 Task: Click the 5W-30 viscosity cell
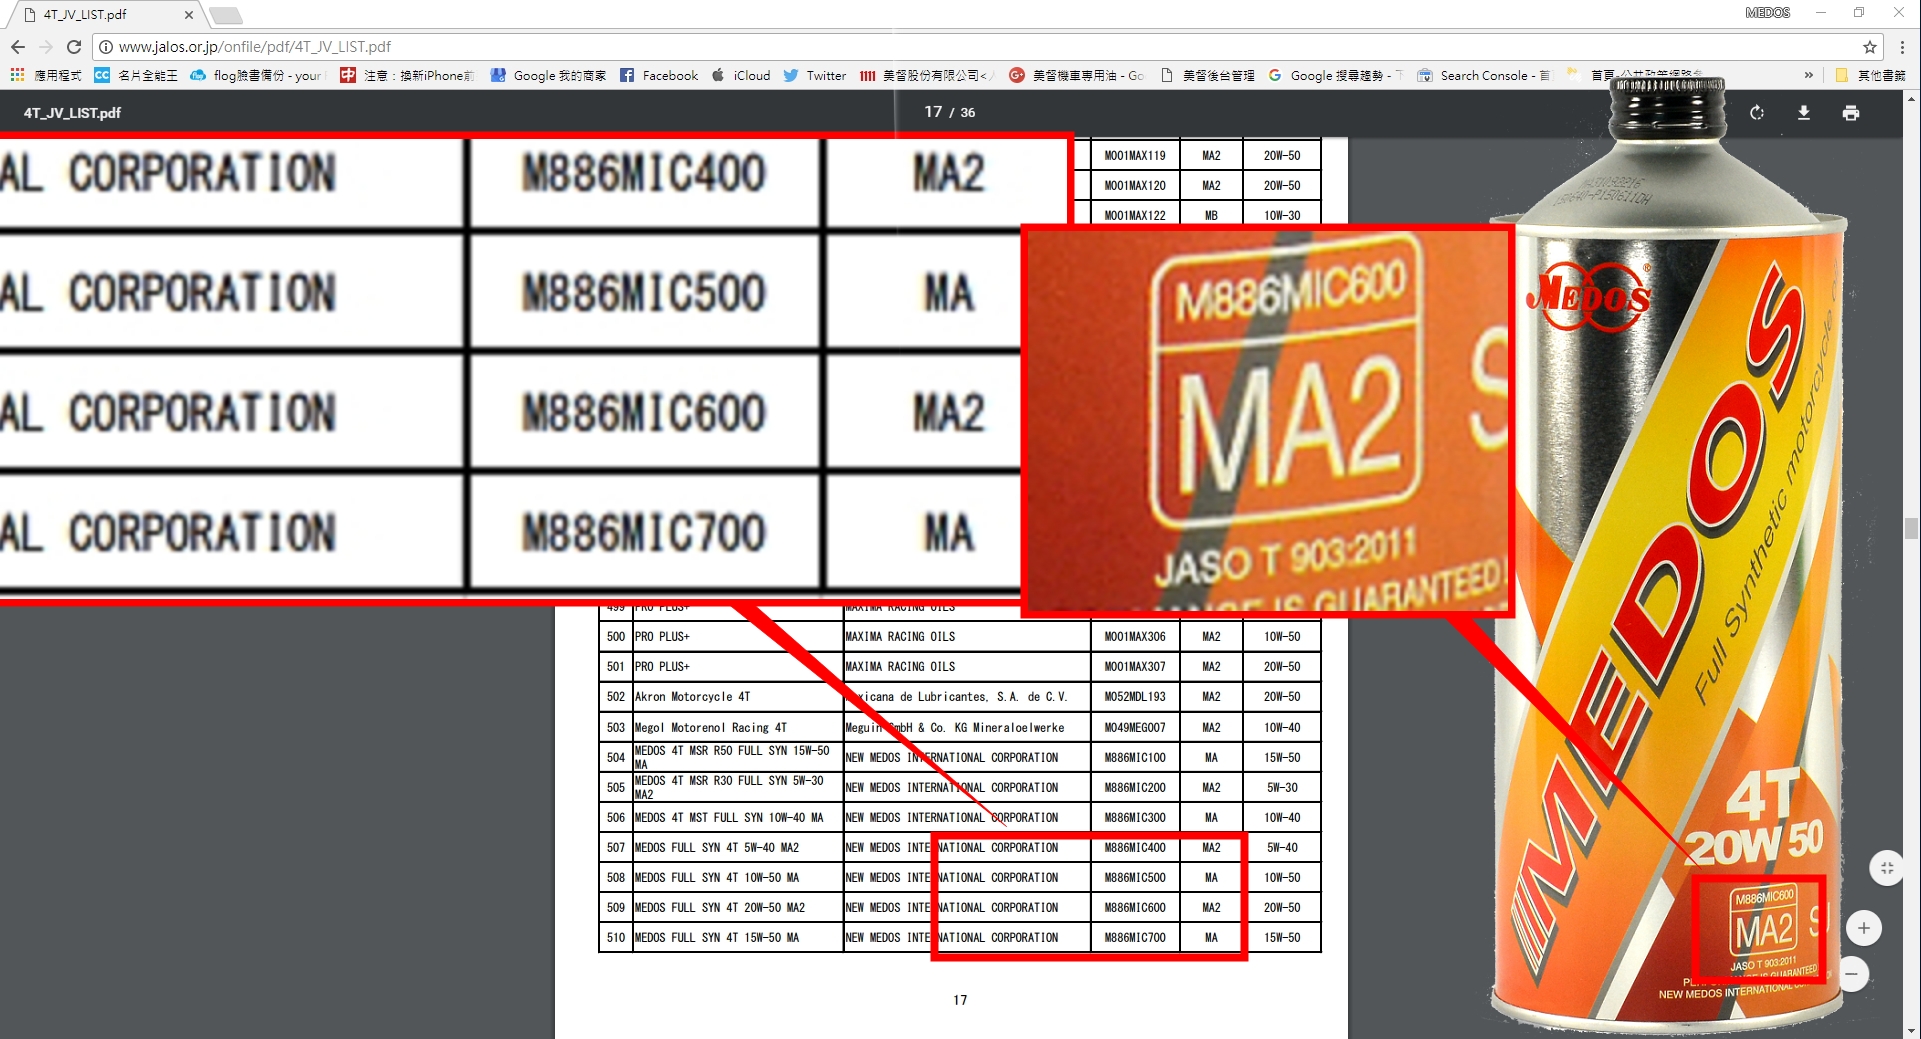(x=1282, y=788)
